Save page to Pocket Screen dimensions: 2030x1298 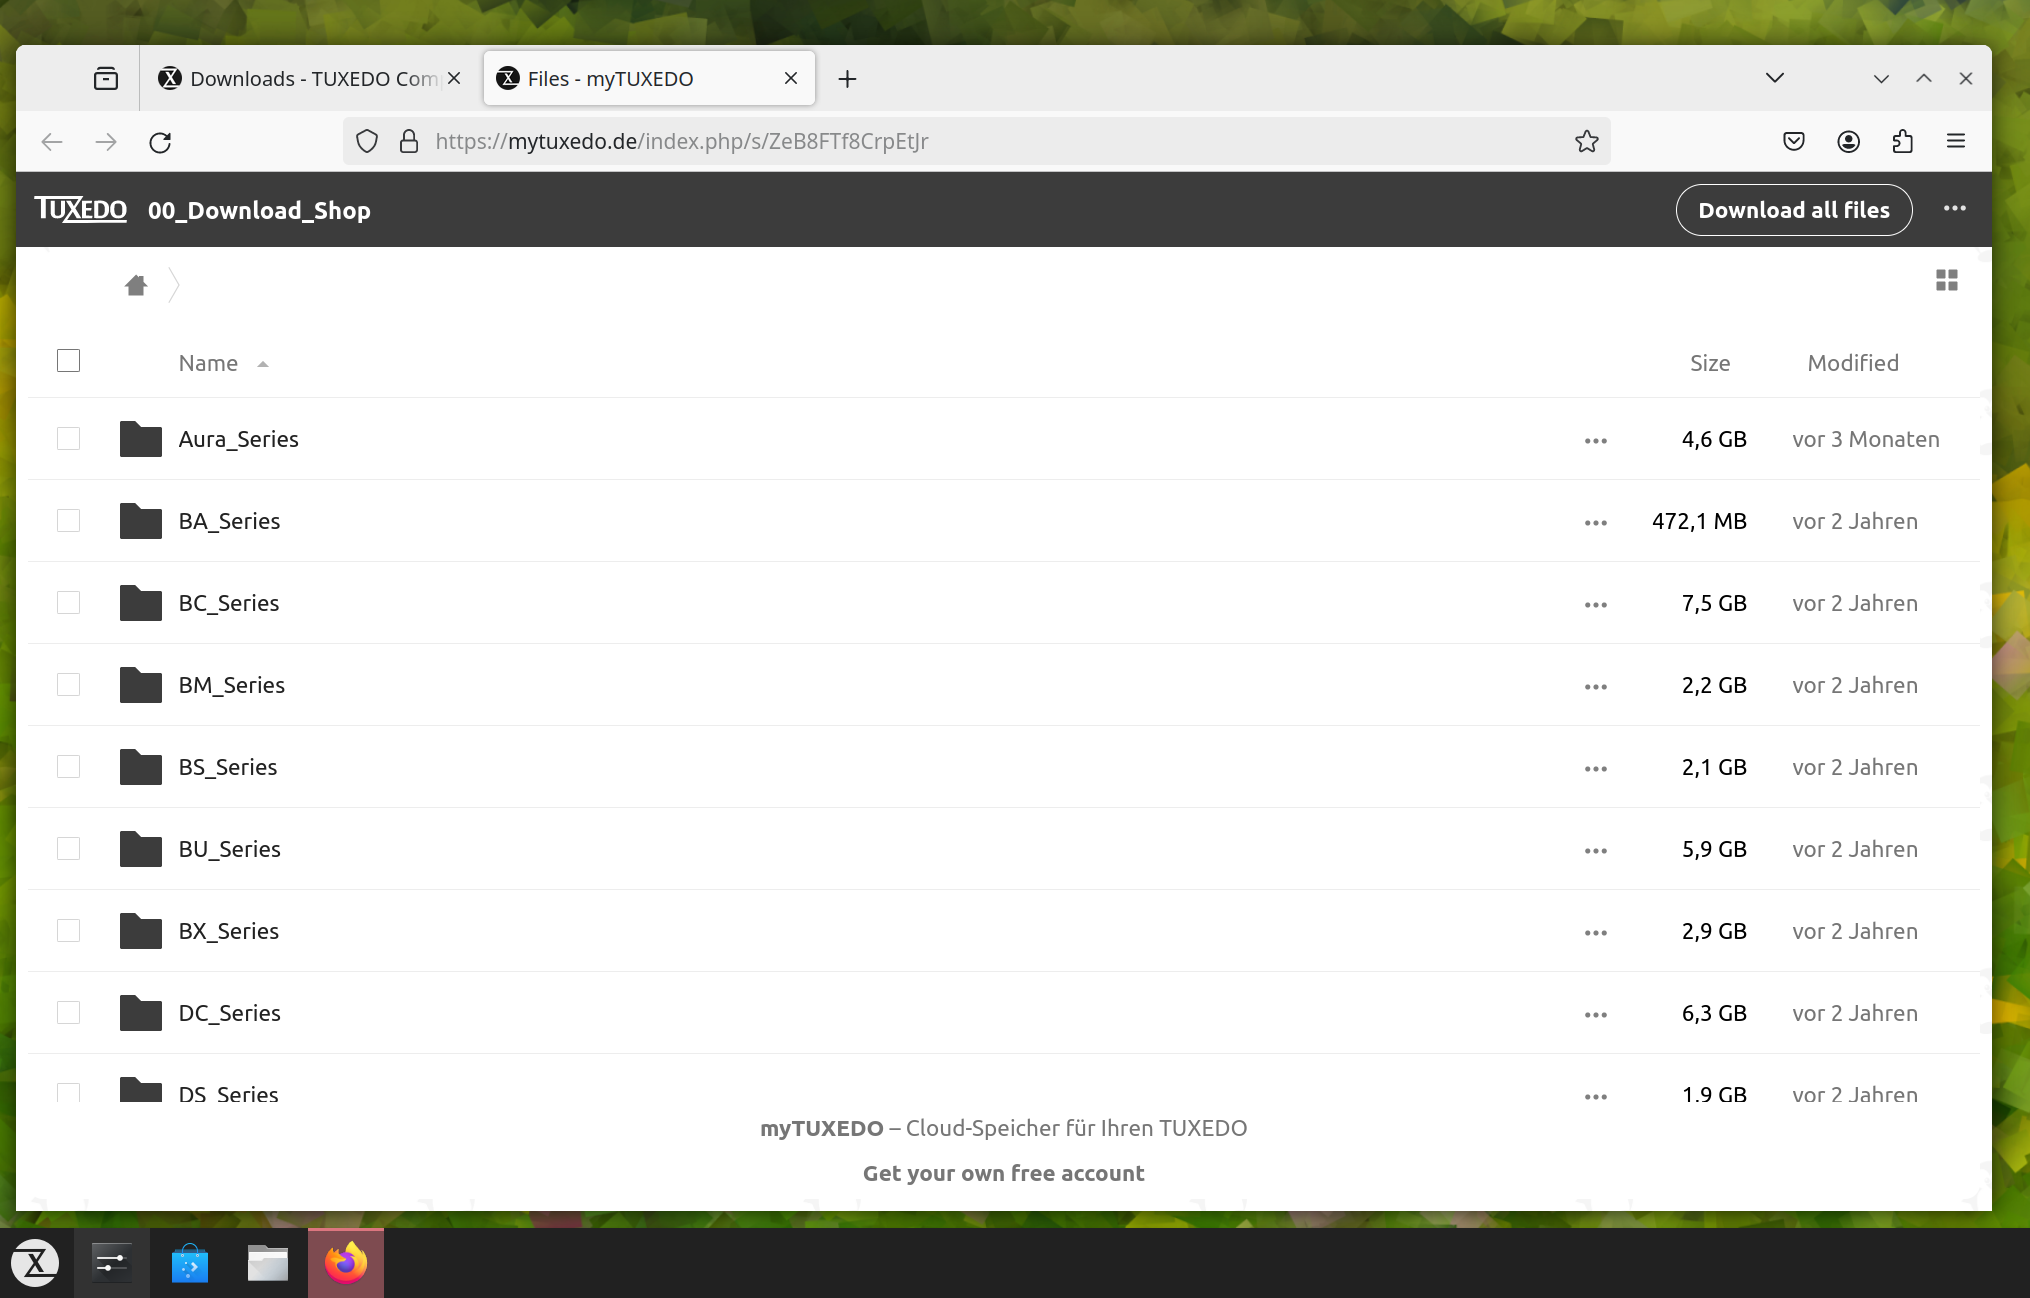click(1794, 142)
